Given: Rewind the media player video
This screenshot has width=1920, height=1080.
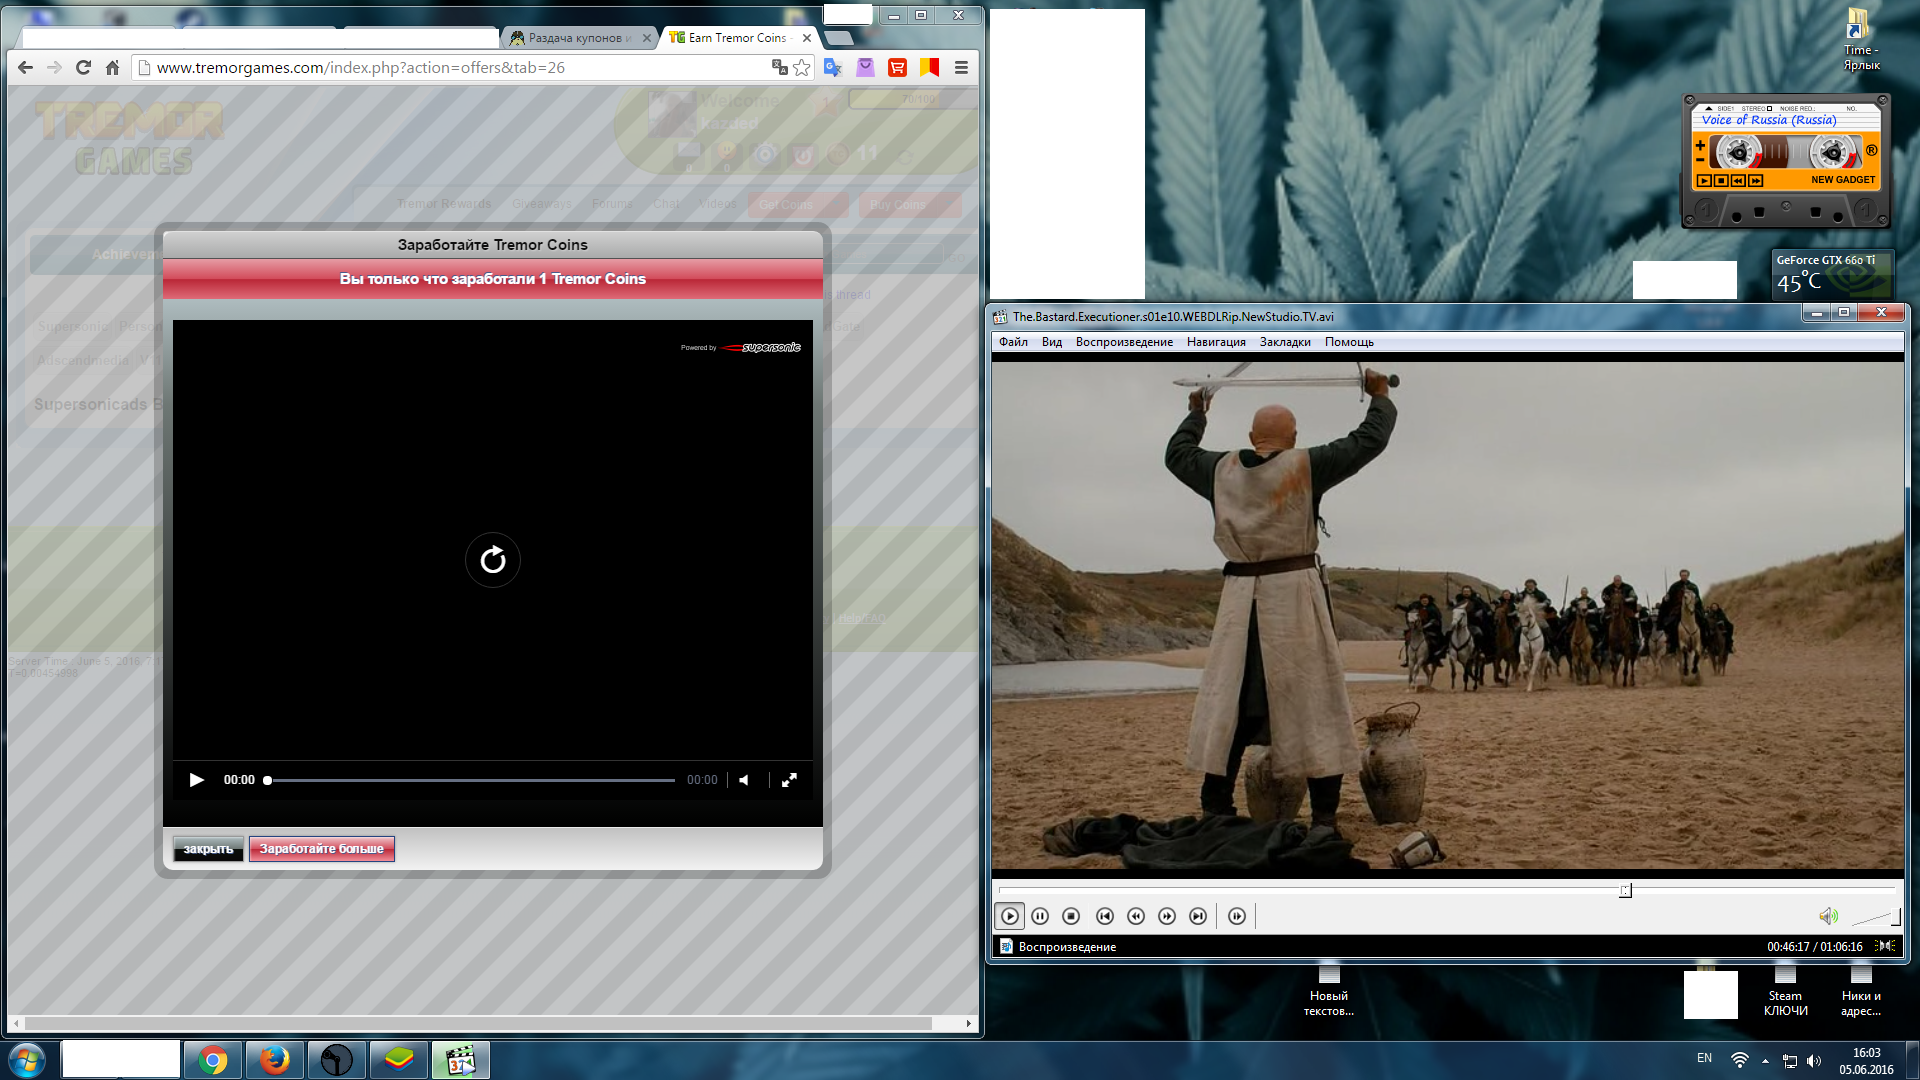Looking at the screenshot, I should click(x=1136, y=916).
